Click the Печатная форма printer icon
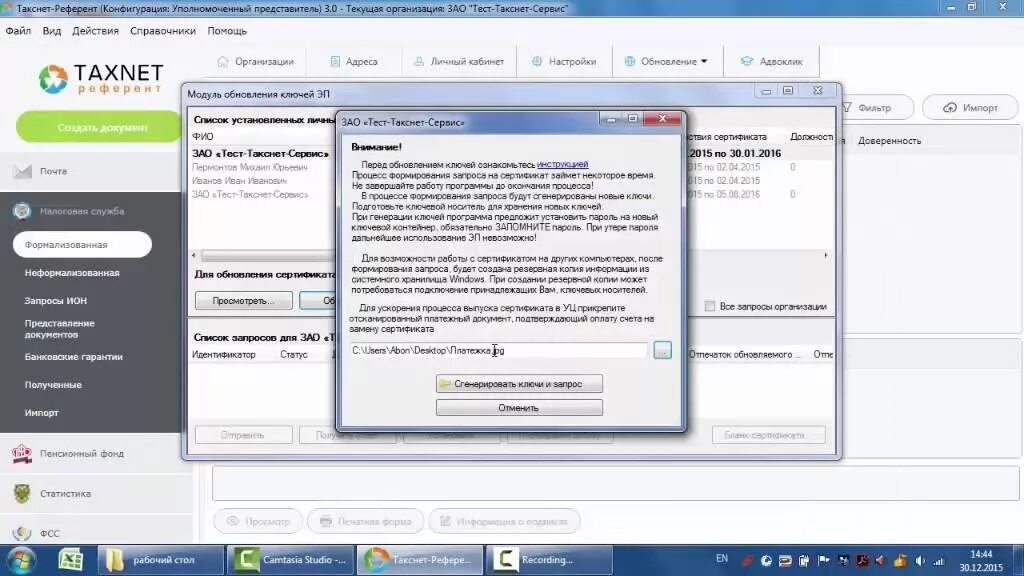This screenshot has width=1024, height=576. (325, 521)
